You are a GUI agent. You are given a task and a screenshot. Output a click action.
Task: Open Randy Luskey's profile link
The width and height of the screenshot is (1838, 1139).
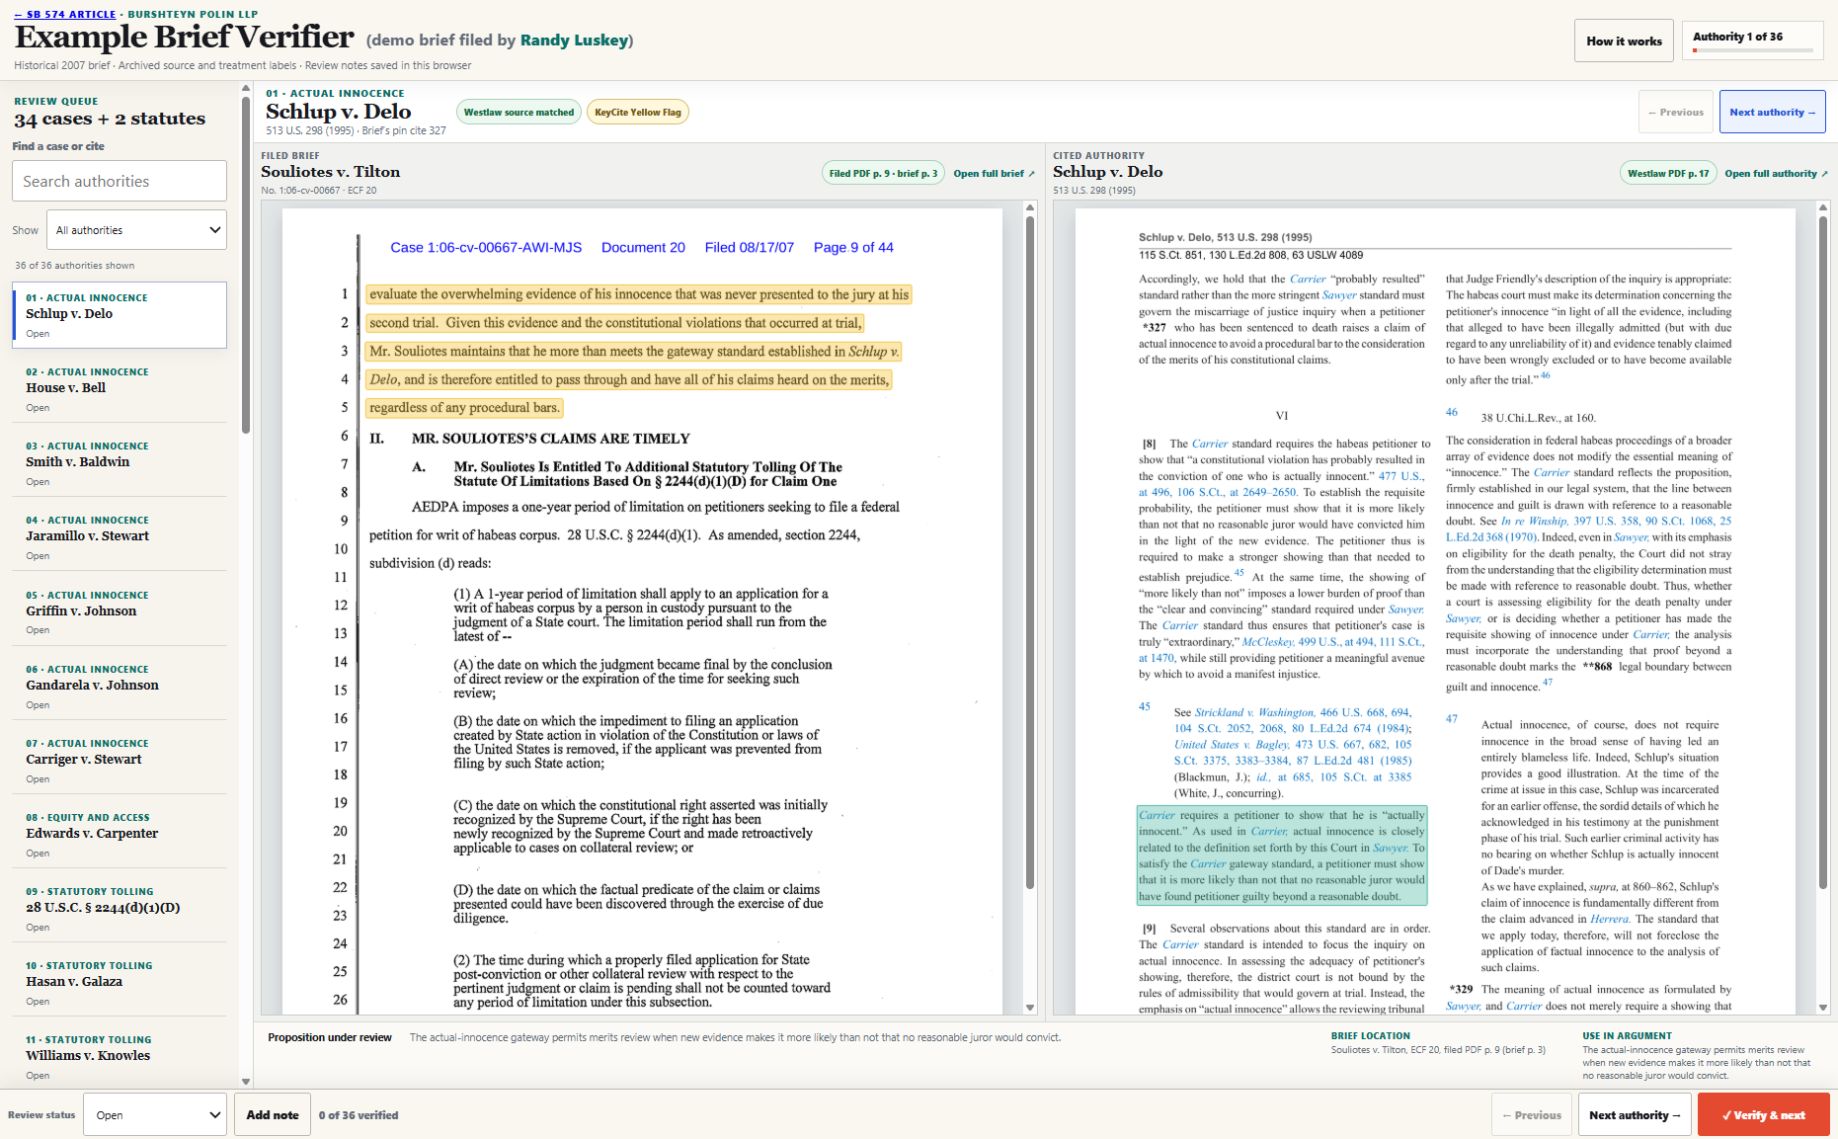point(574,40)
